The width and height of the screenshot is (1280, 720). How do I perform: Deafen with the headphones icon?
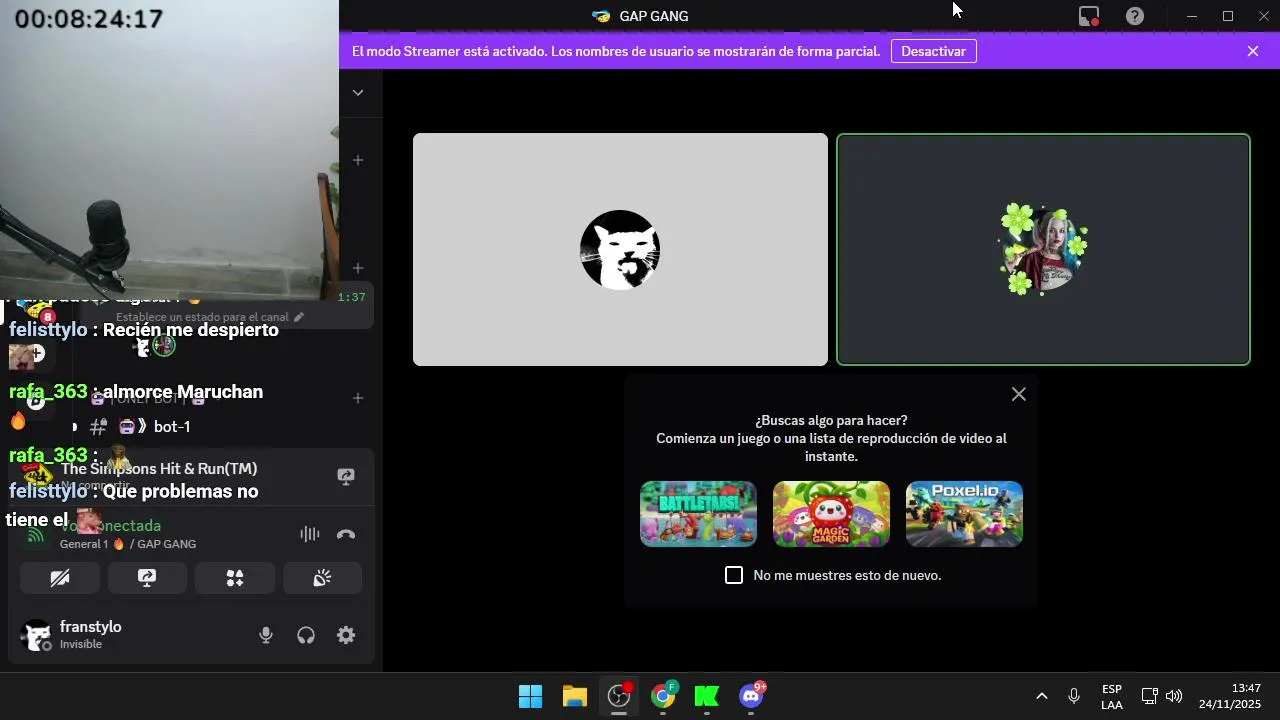306,635
